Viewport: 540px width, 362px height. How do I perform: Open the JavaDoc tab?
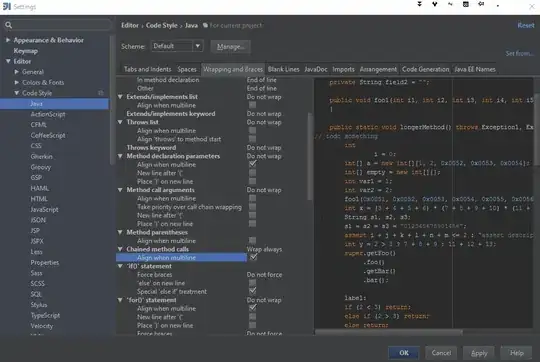[316, 69]
